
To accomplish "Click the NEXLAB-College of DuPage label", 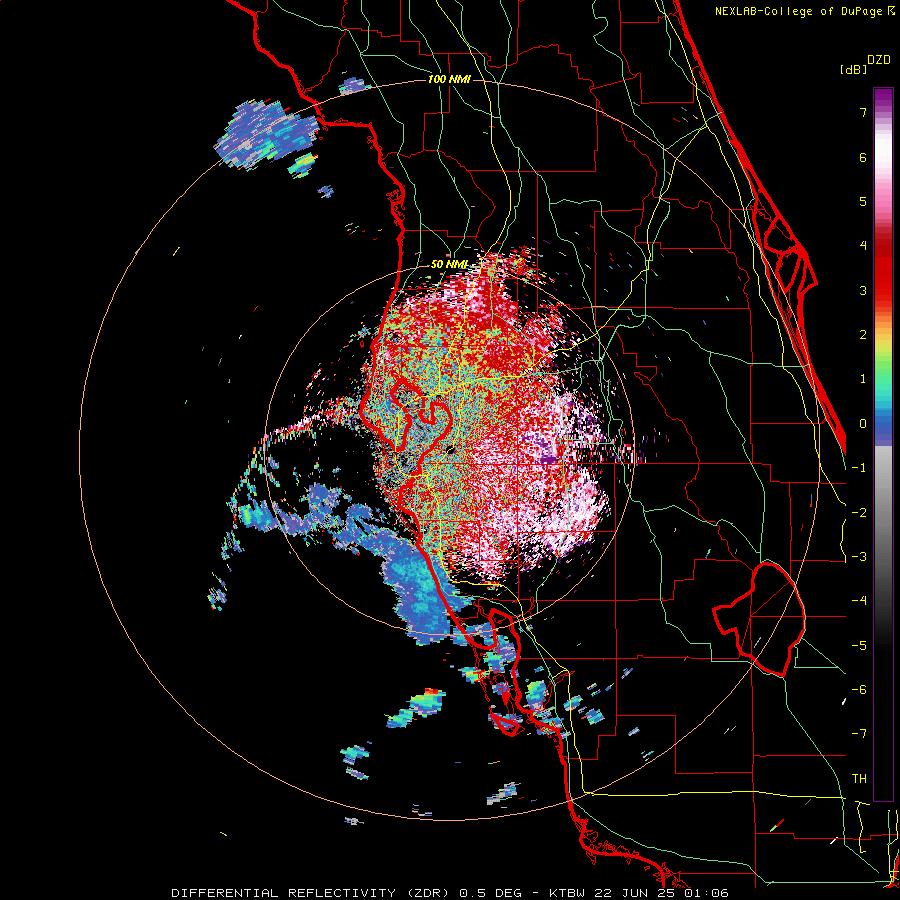I will point(800,11).
